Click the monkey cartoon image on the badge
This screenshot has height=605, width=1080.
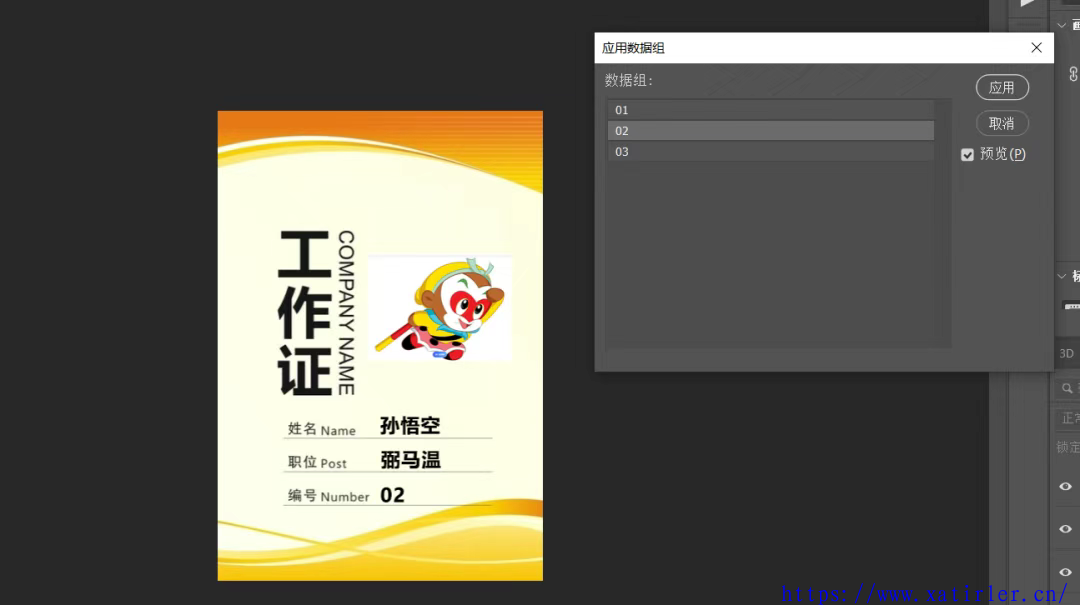point(440,308)
